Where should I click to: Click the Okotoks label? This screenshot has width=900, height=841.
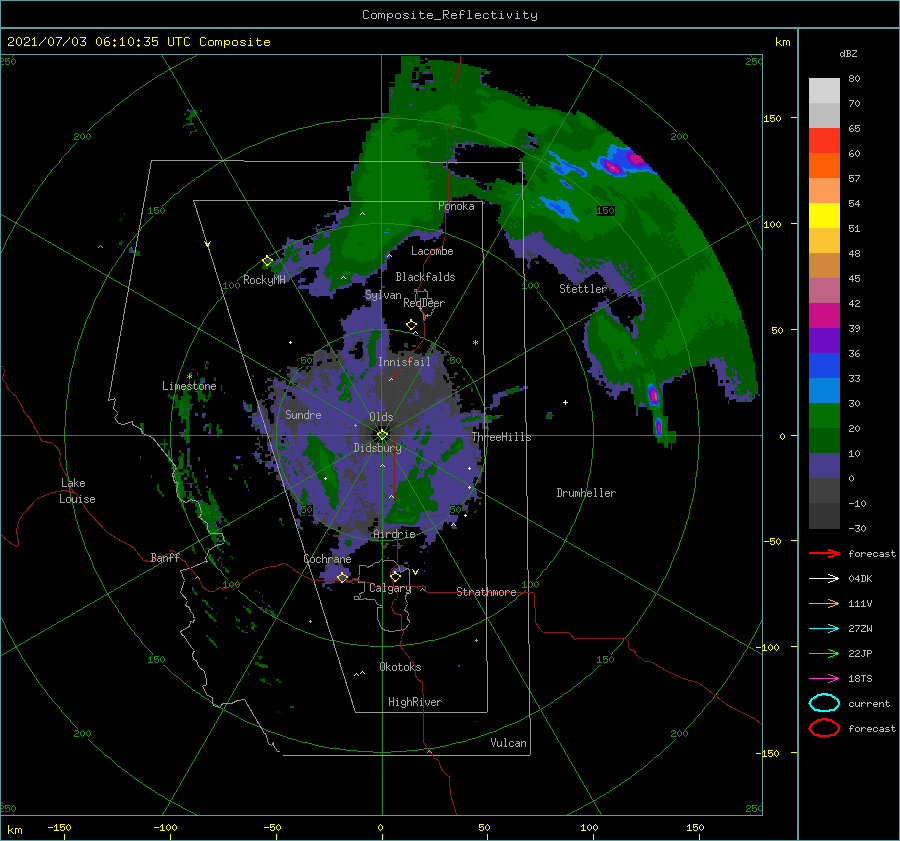click(x=400, y=667)
